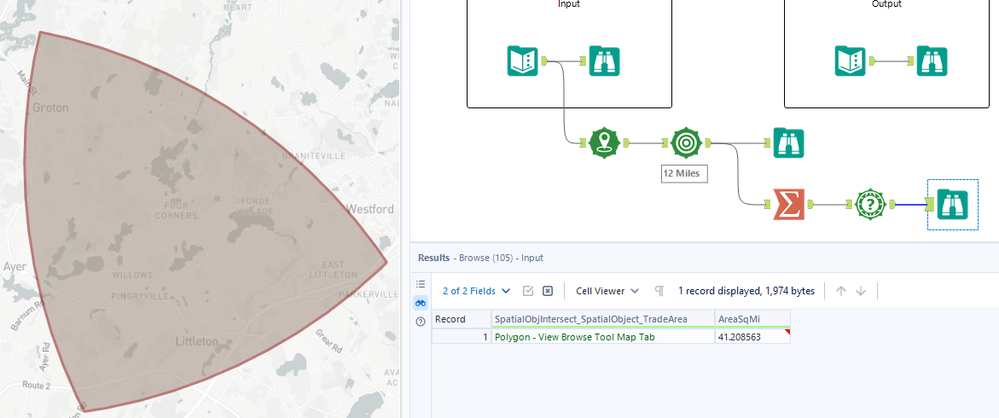Click the Groton label on the map

(50, 108)
